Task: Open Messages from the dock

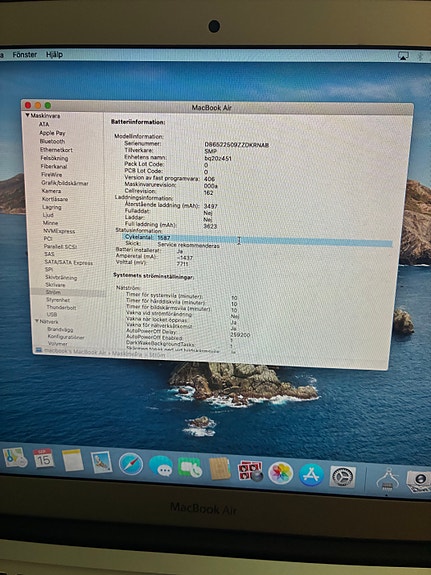Action: pyautogui.click(x=161, y=466)
